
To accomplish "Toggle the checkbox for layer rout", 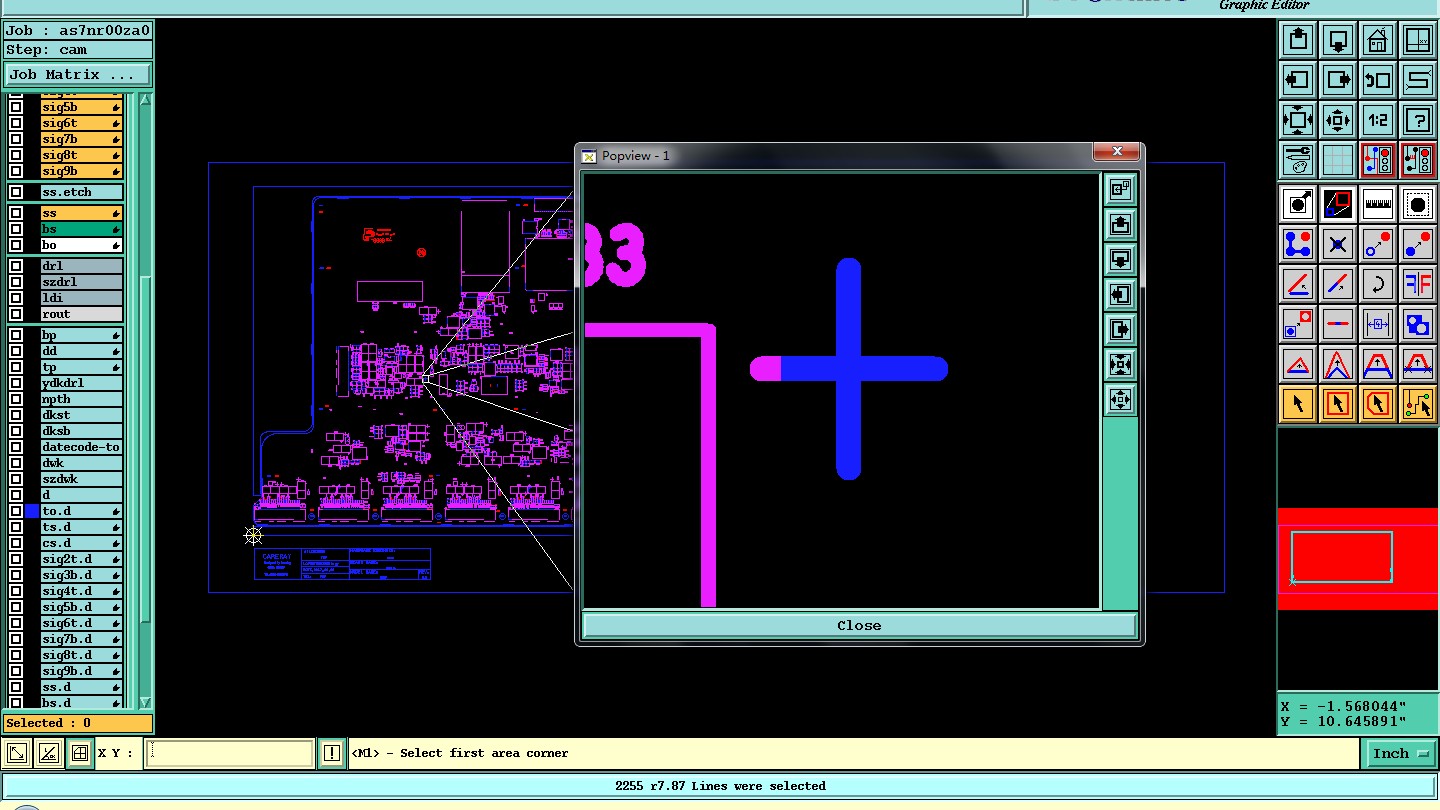I will click(x=16, y=314).
